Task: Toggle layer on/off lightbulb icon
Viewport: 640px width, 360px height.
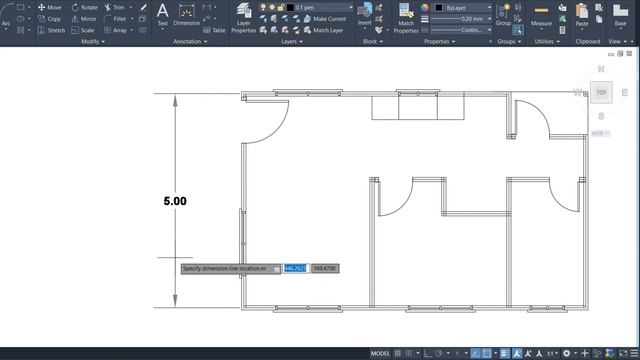Action: click(263, 7)
